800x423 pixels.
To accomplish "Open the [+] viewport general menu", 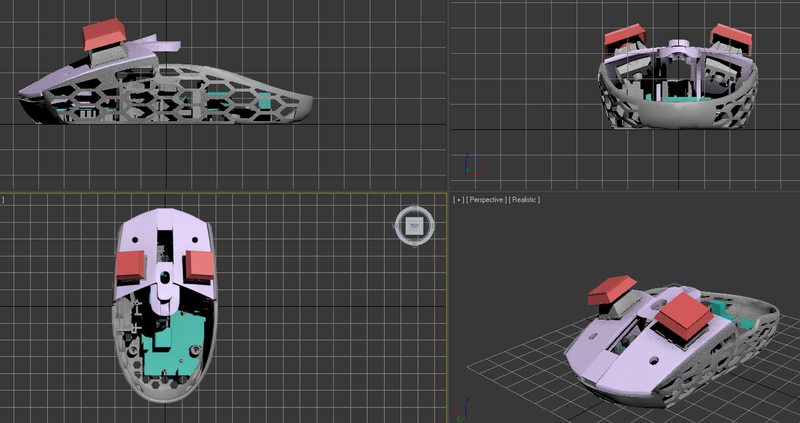I will 458,200.
